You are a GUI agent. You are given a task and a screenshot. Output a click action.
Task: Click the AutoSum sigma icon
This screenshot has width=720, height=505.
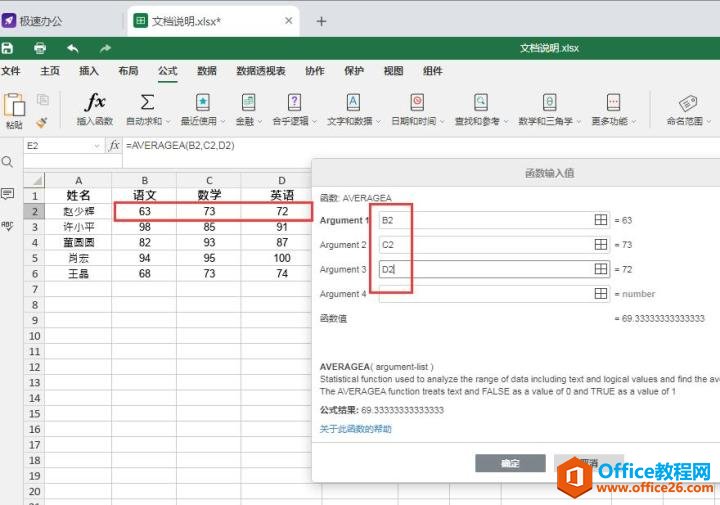[147, 102]
